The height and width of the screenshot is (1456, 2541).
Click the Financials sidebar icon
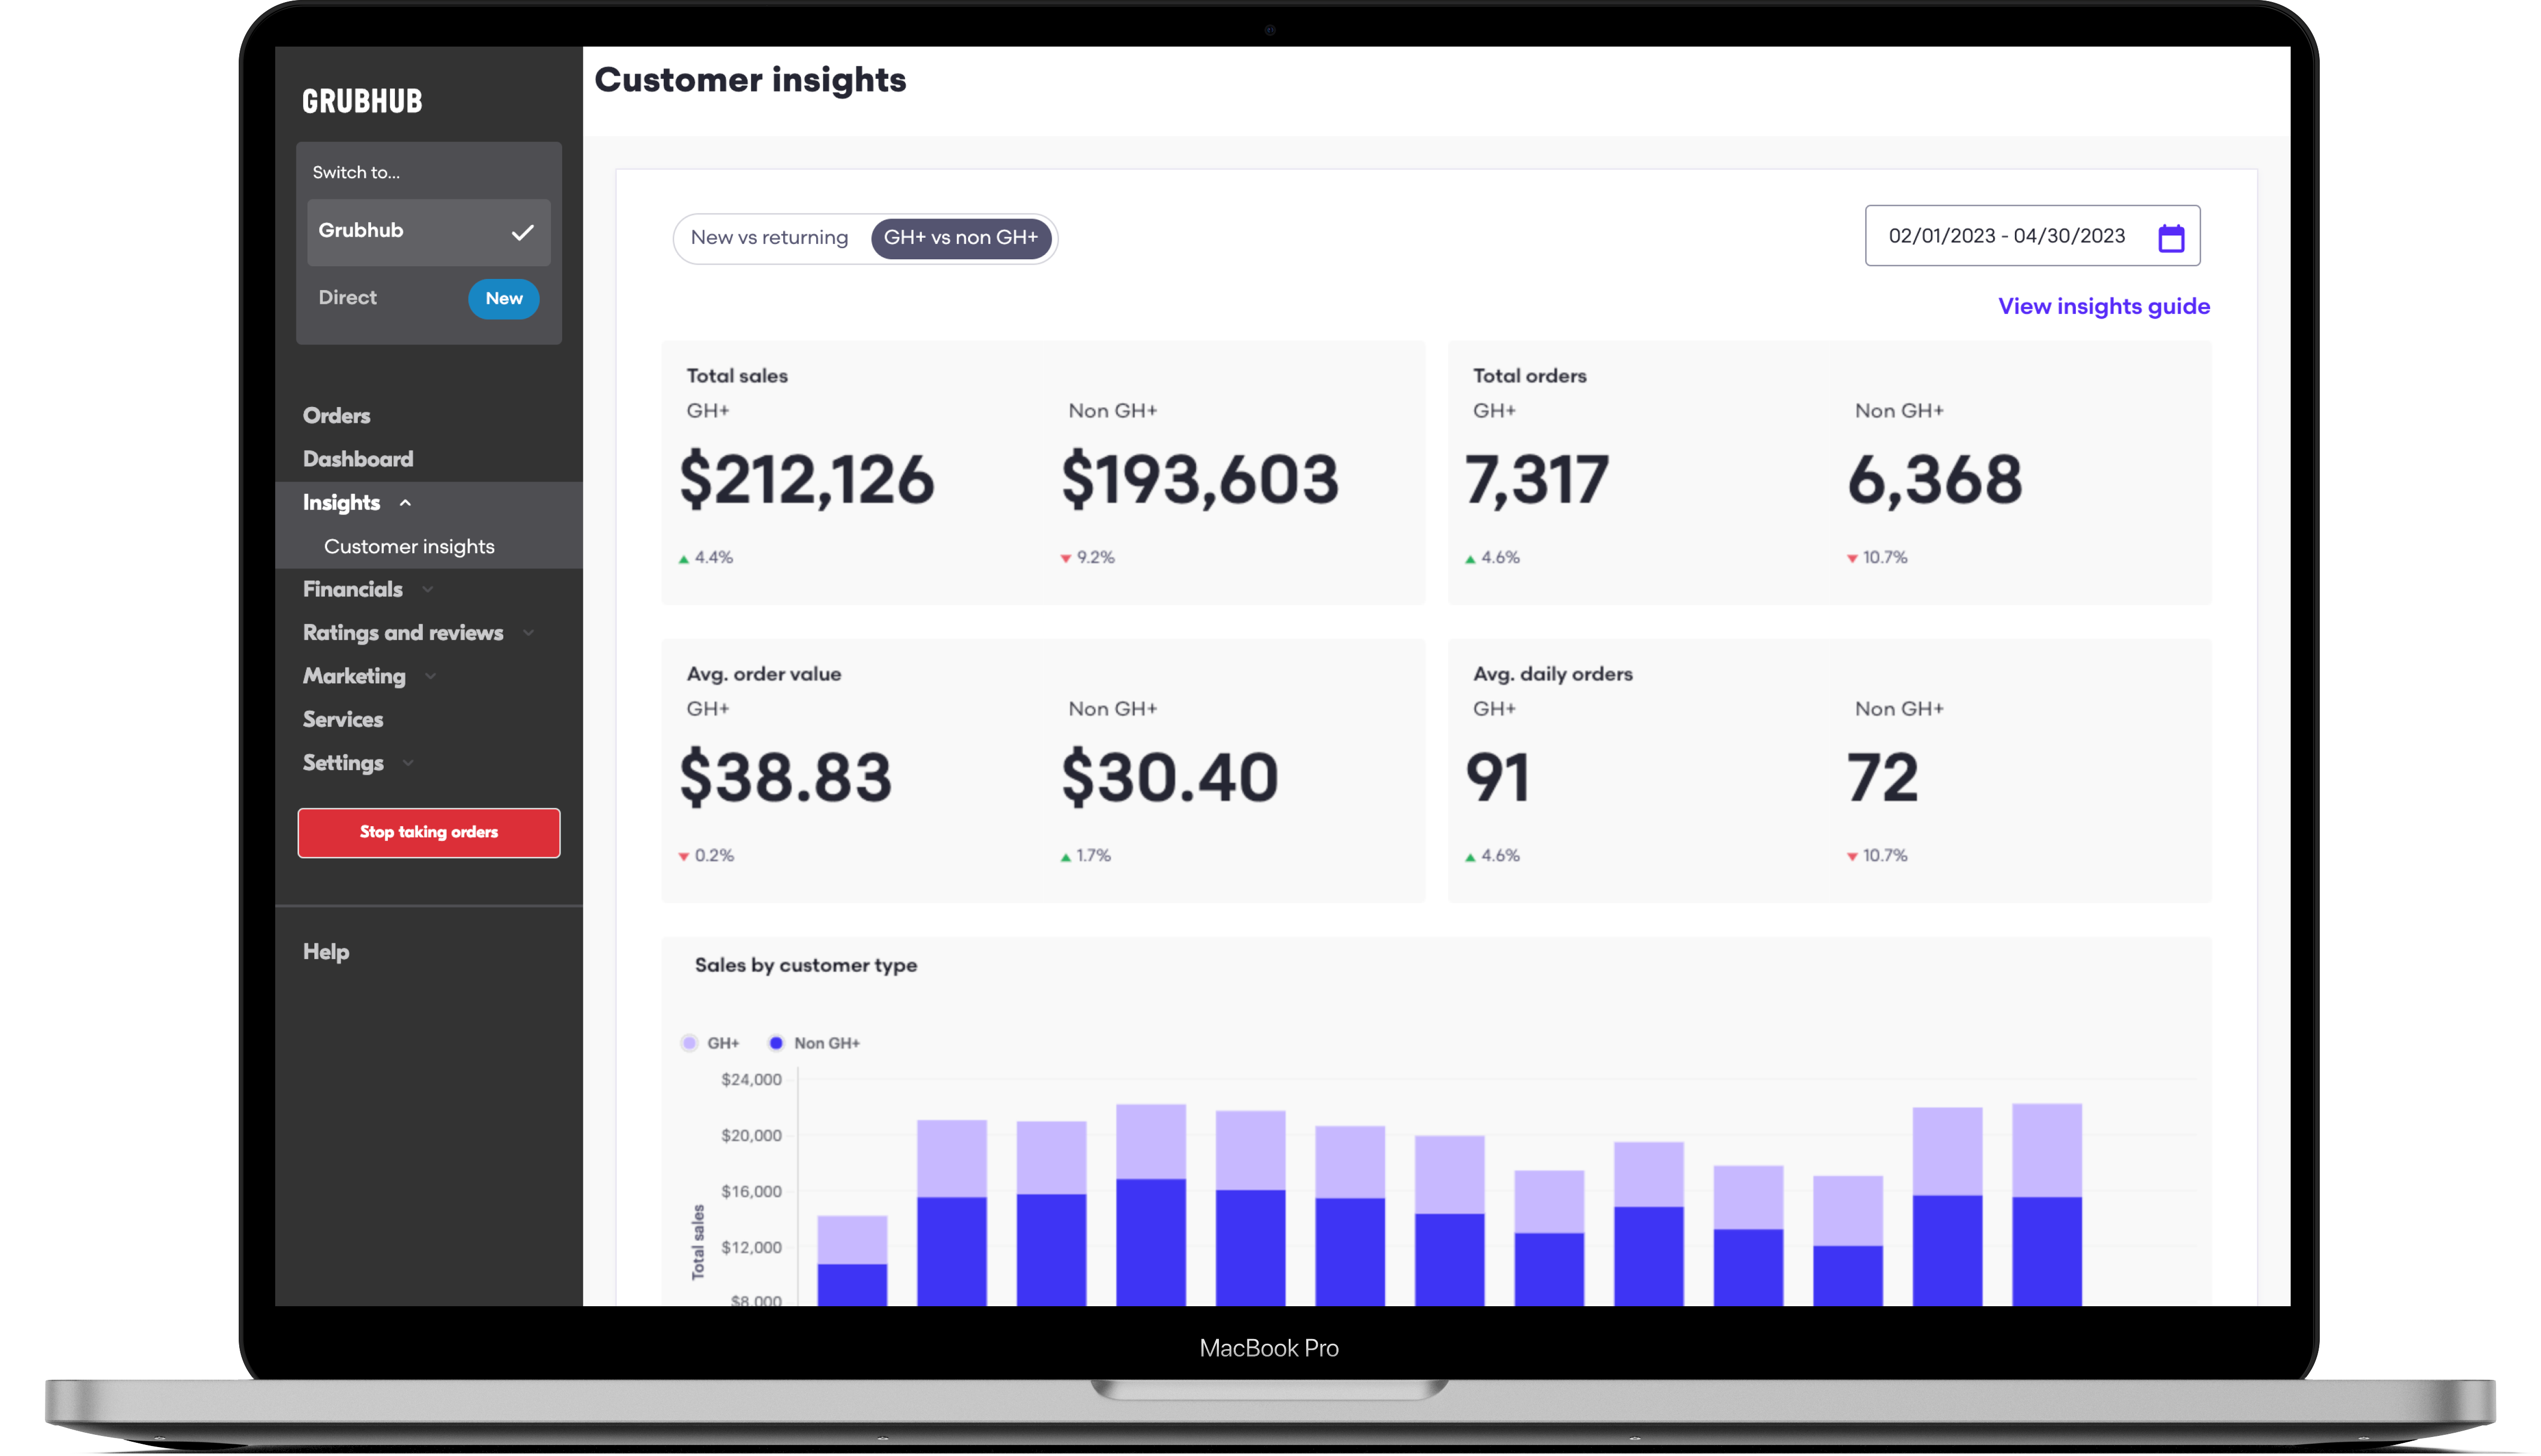coord(351,589)
